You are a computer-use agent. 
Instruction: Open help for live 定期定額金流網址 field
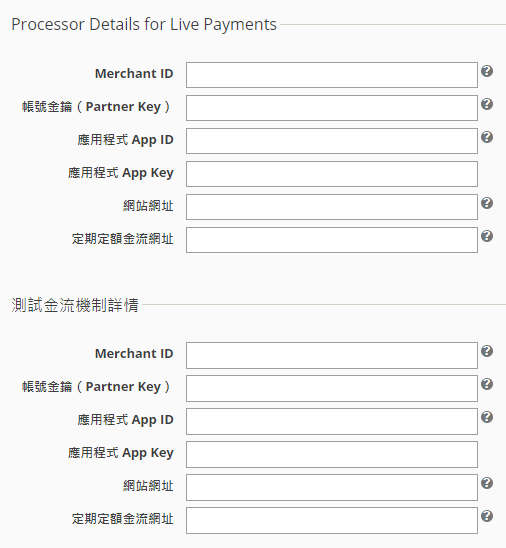[x=487, y=236]
